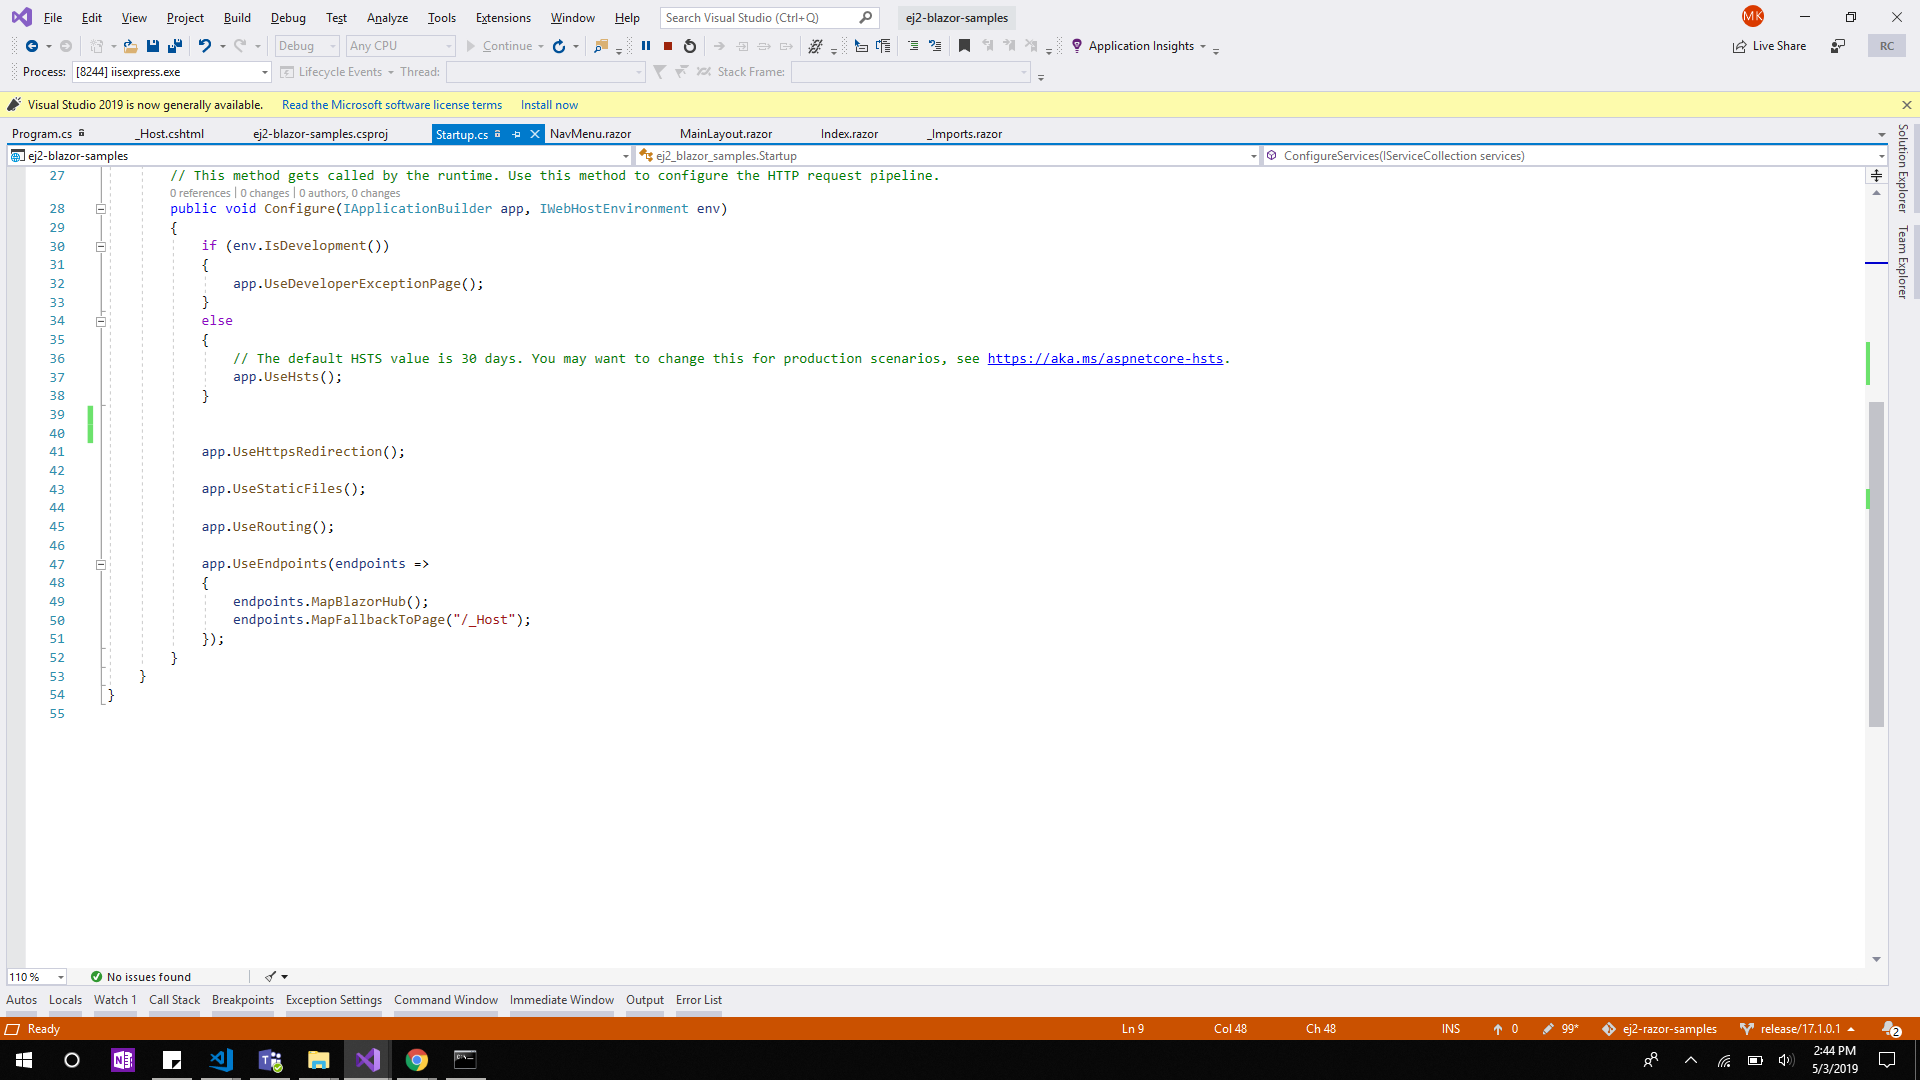Click the Restart debugging icon
1920x1080 pixels.
click(689, 45)
